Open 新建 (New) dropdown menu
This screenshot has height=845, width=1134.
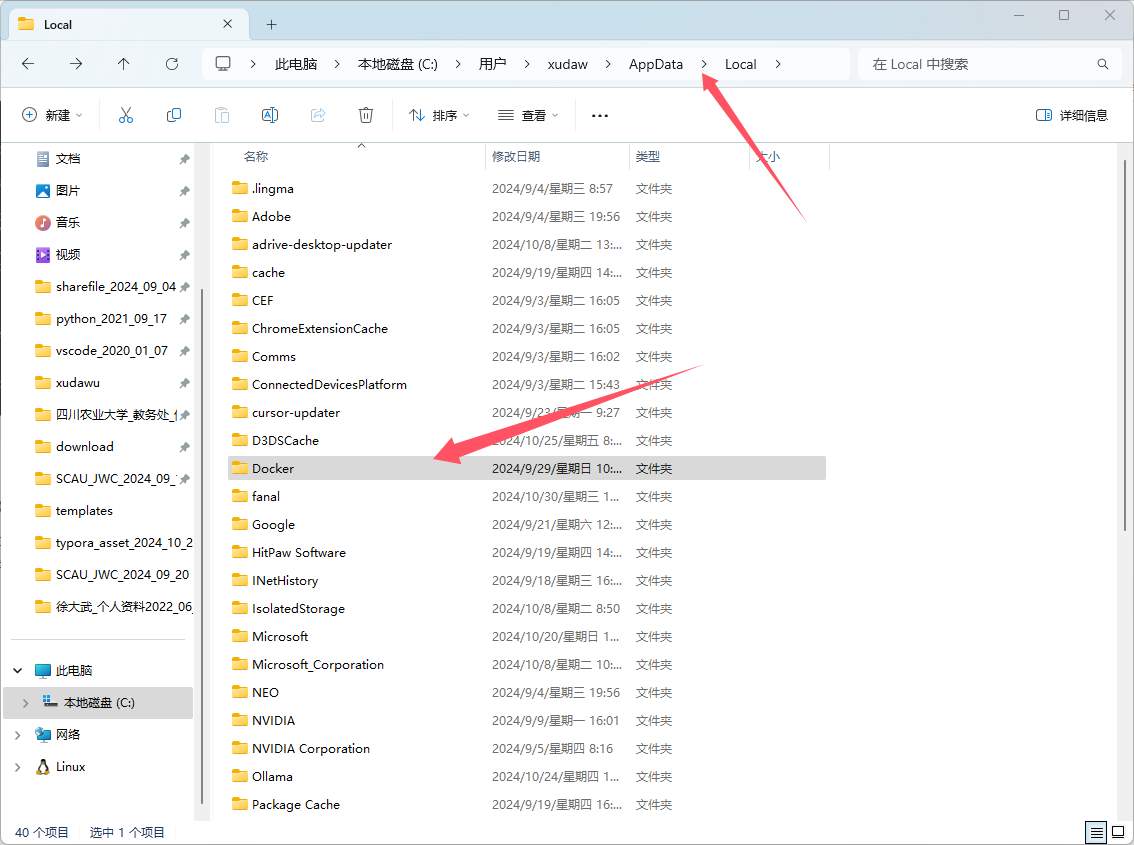(x=53, y=115)
